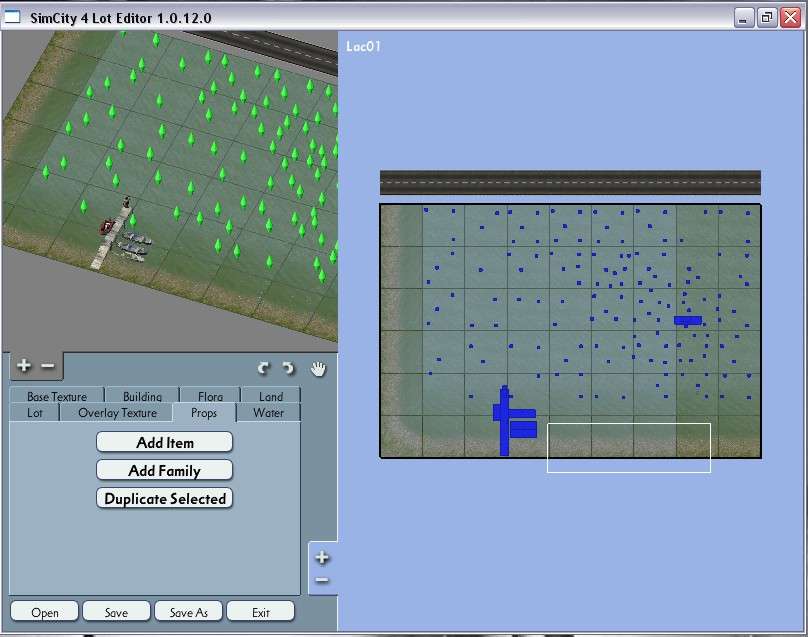This screenshot has height=637, width=808.
Task: Switch to the Land tab
Action: 270,396
